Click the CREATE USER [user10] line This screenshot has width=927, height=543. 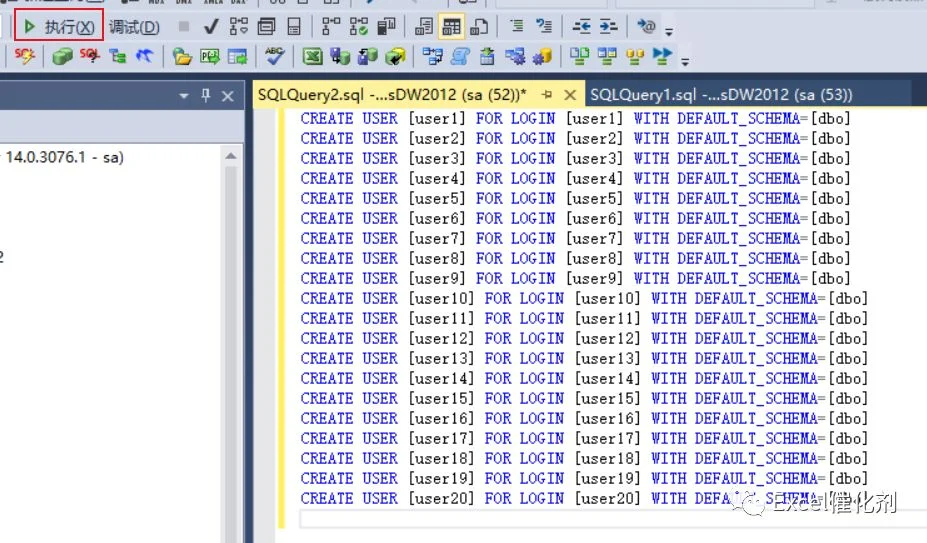point(584,298)
